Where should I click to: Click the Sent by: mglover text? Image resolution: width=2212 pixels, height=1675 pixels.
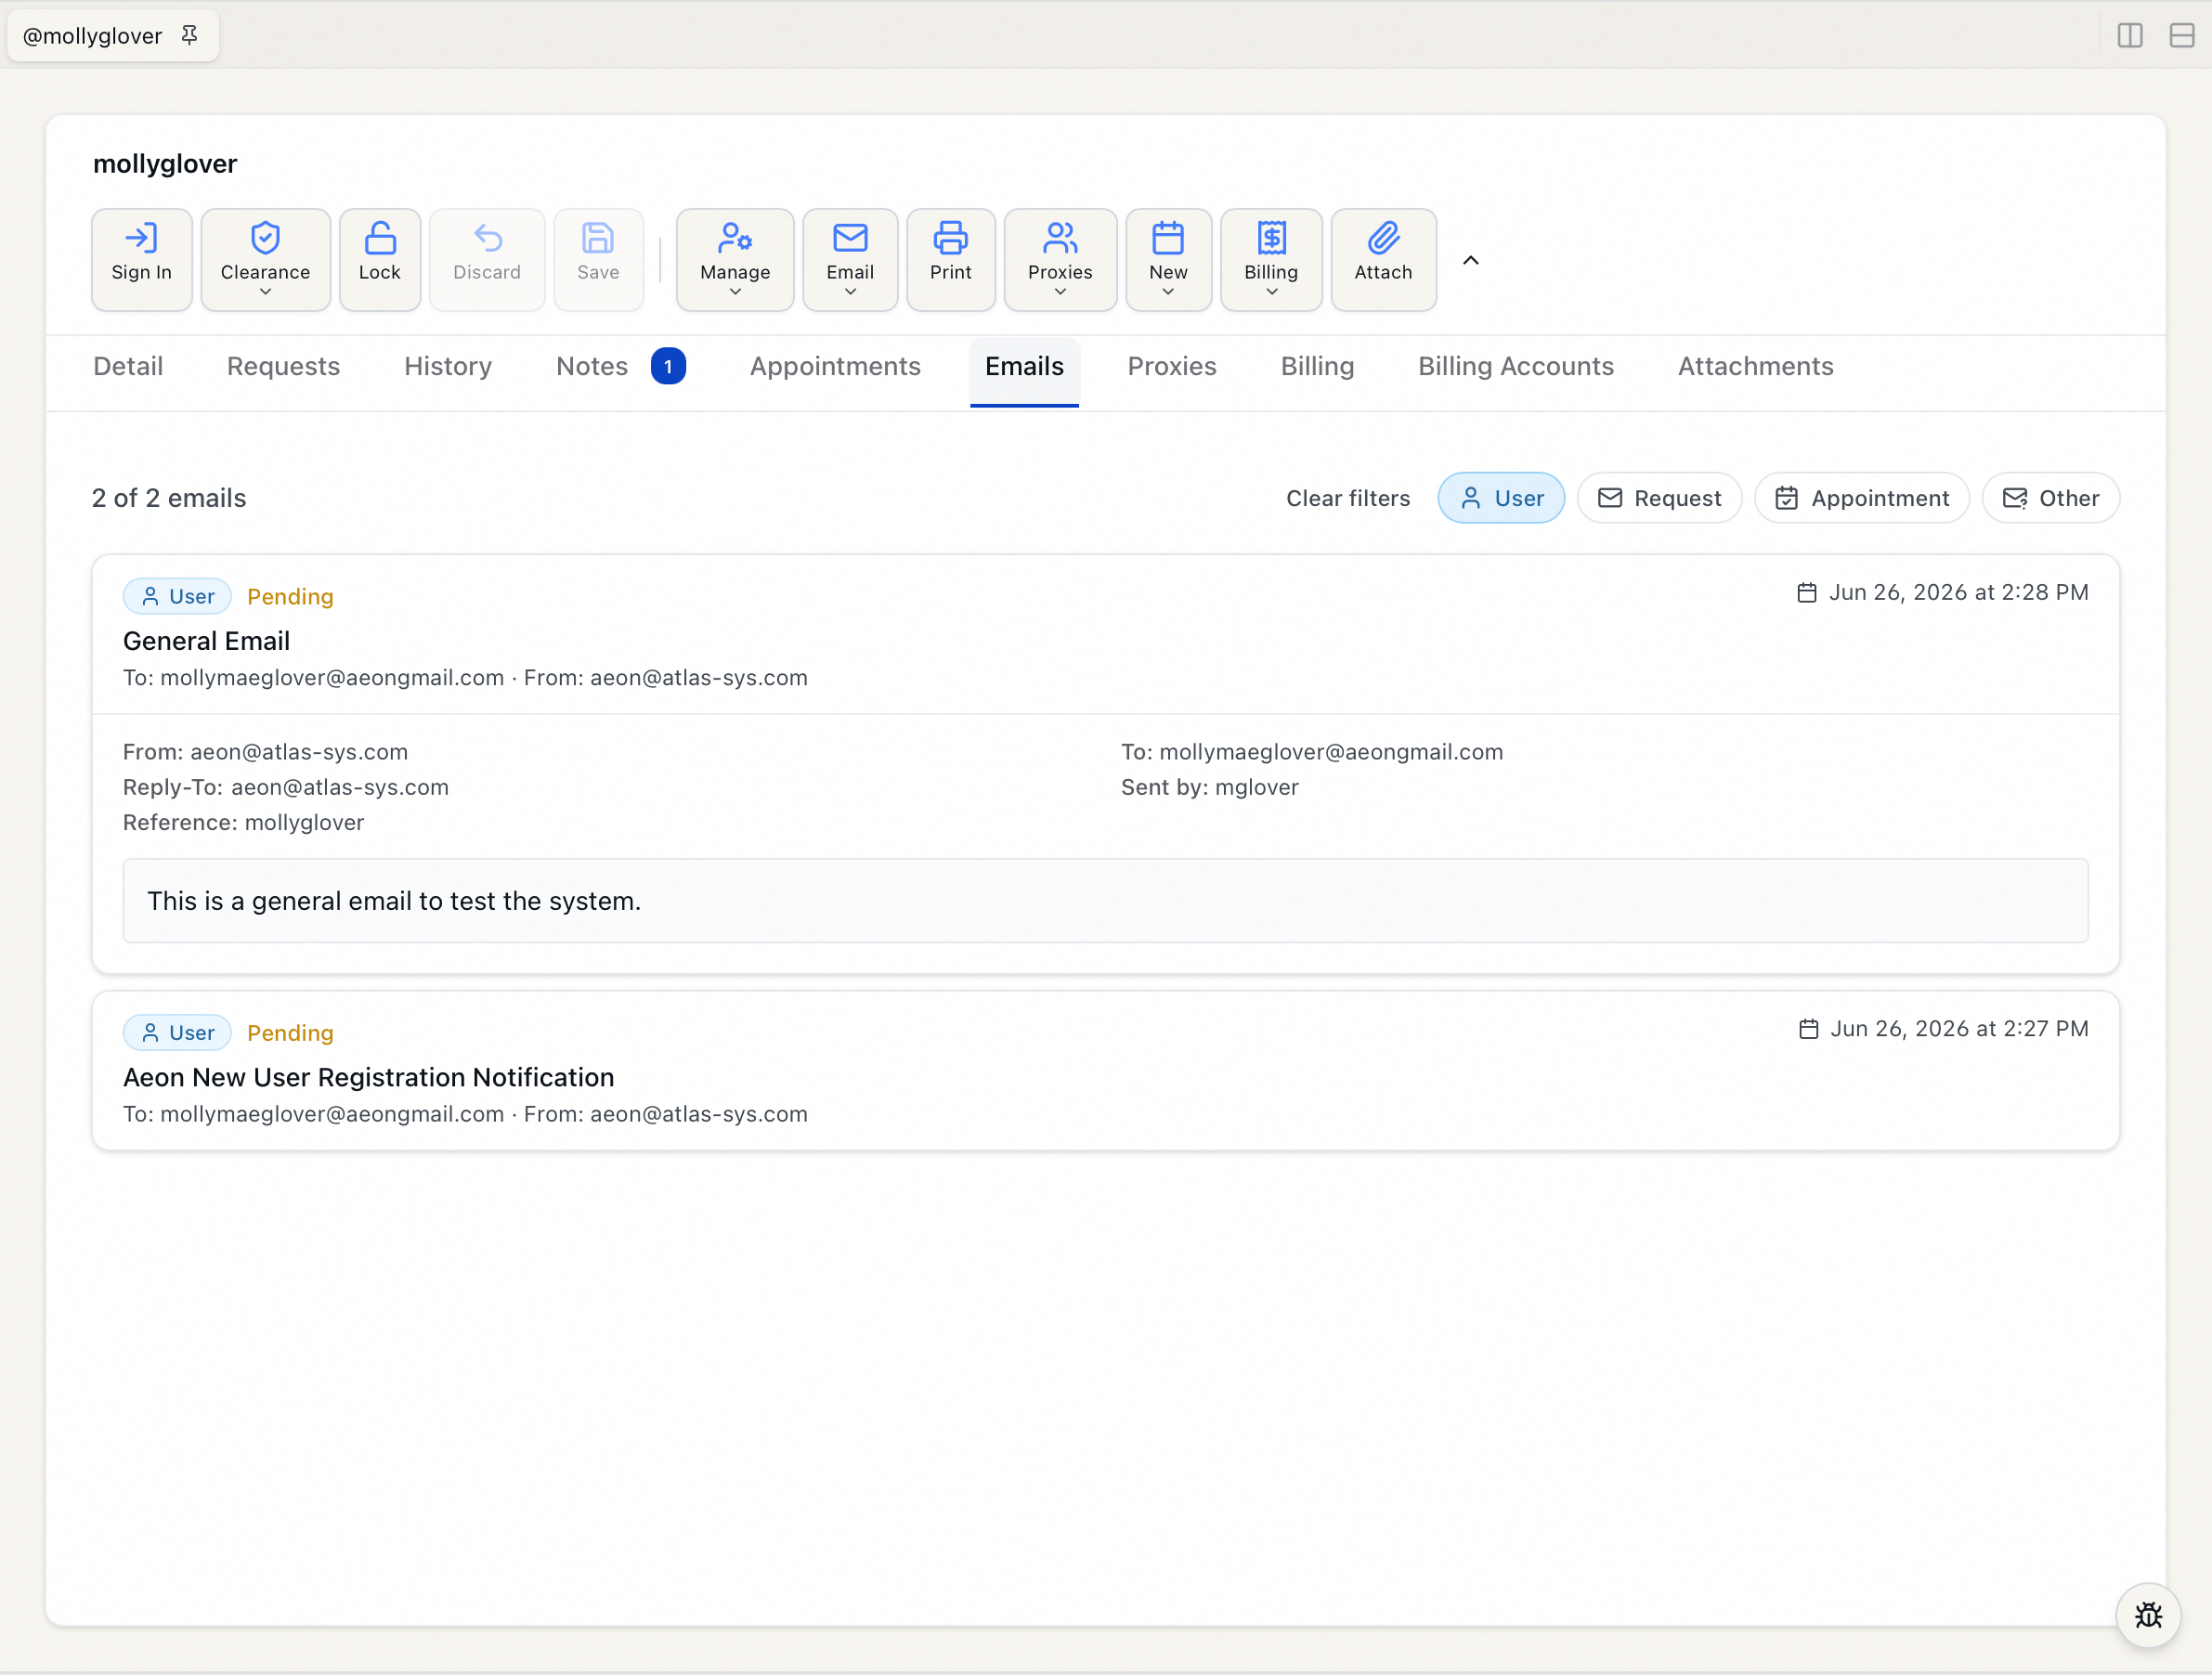pyautogui.click(x=1209, y=787)
